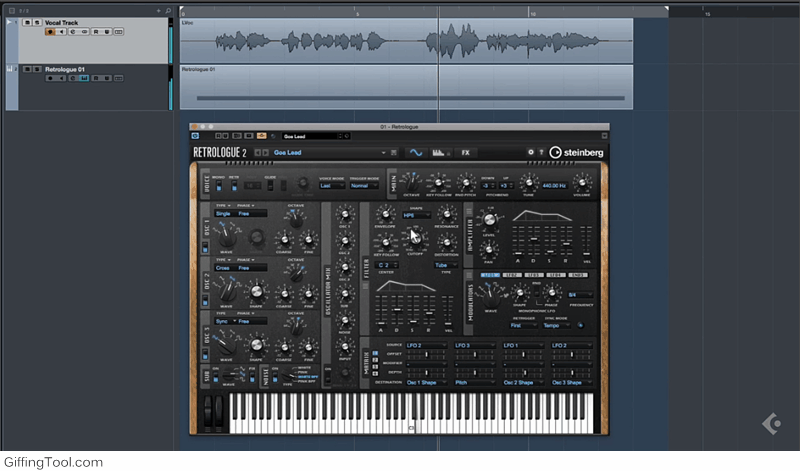Open the OSC 3 Type Sync dropdown

point(225,321)
